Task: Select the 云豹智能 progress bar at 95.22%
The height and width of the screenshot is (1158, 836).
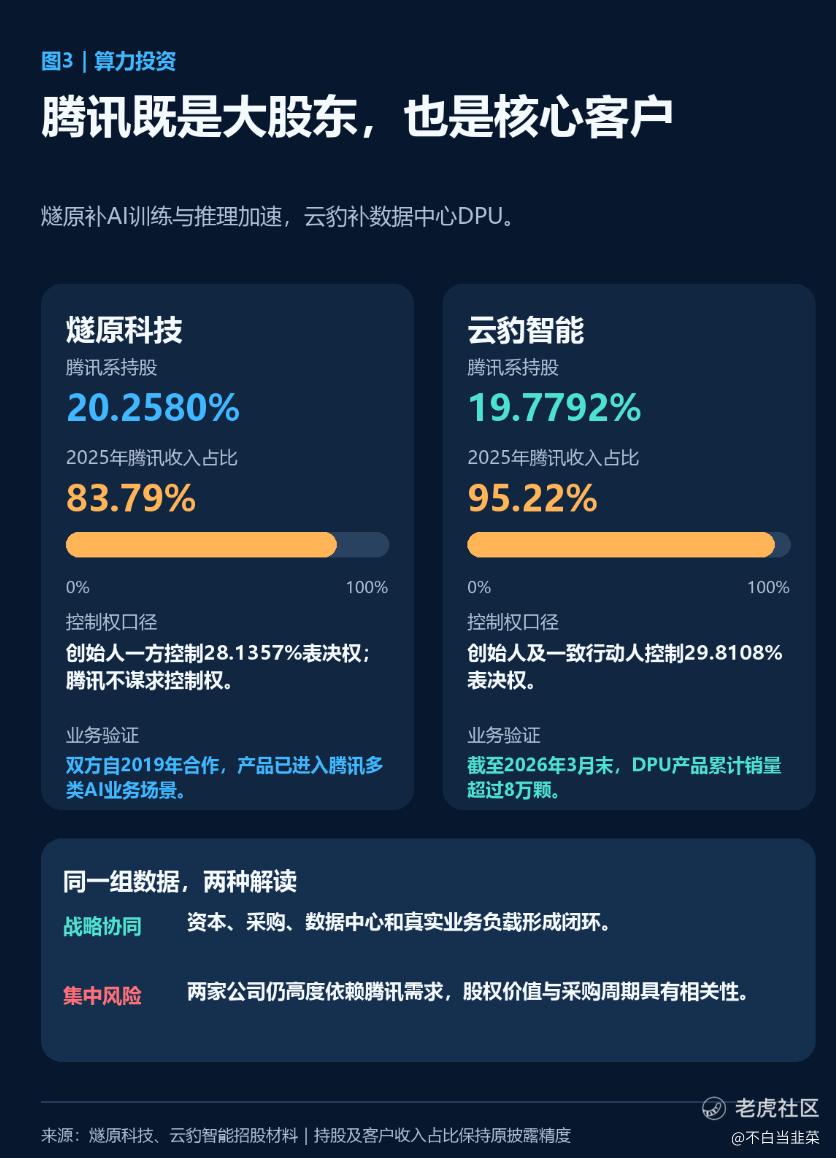Action: (628, 545)
